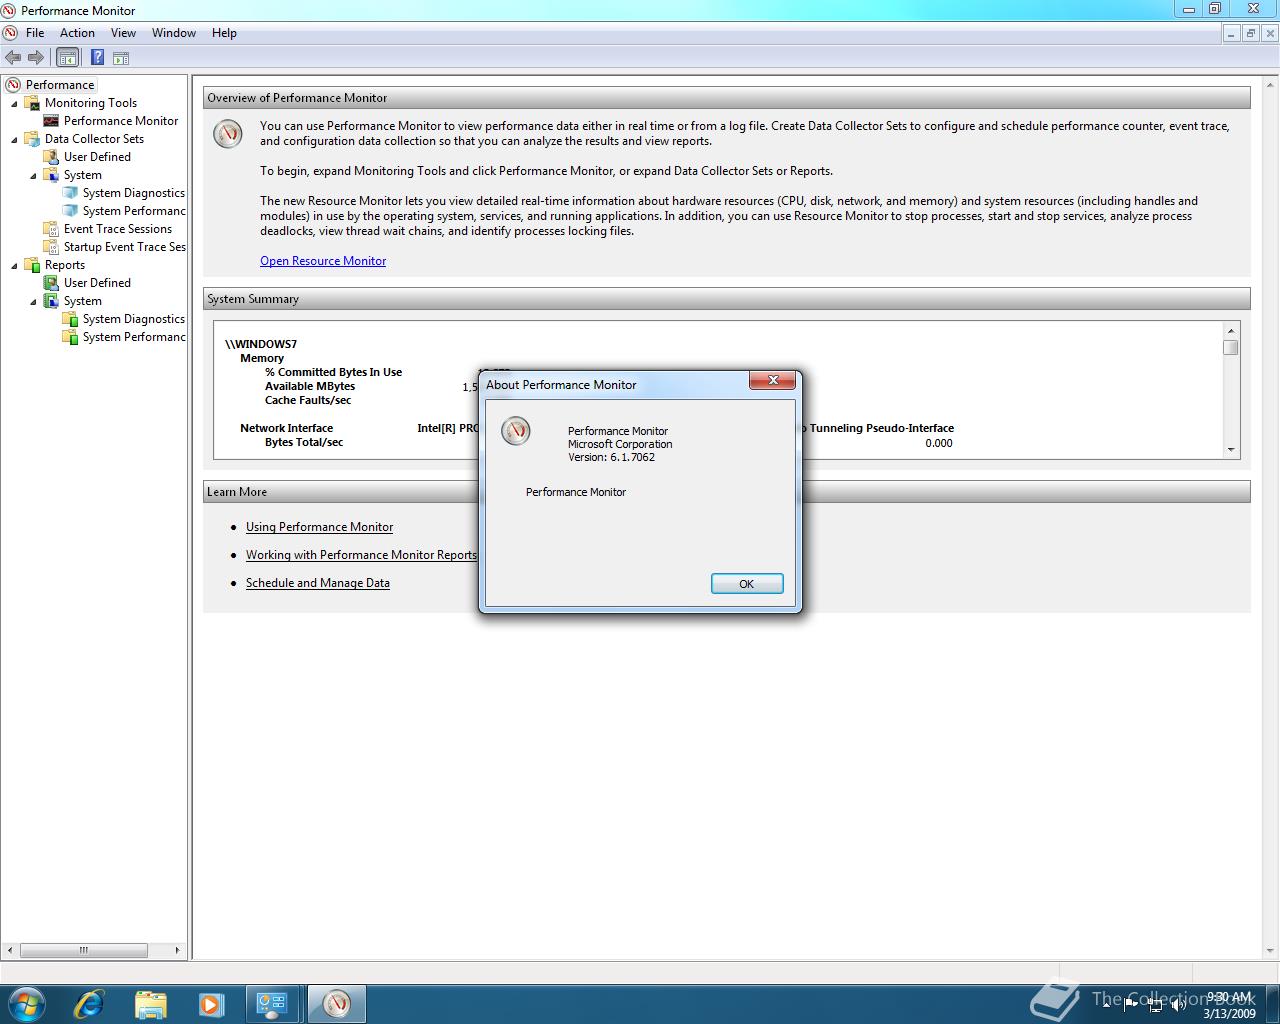Click System icon under Reports

[x=51, y=301]
